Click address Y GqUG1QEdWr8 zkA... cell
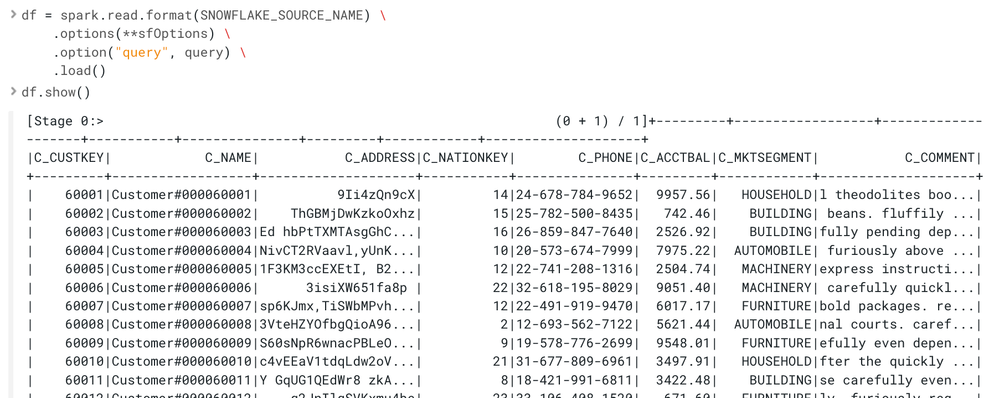 pos(338,380)
